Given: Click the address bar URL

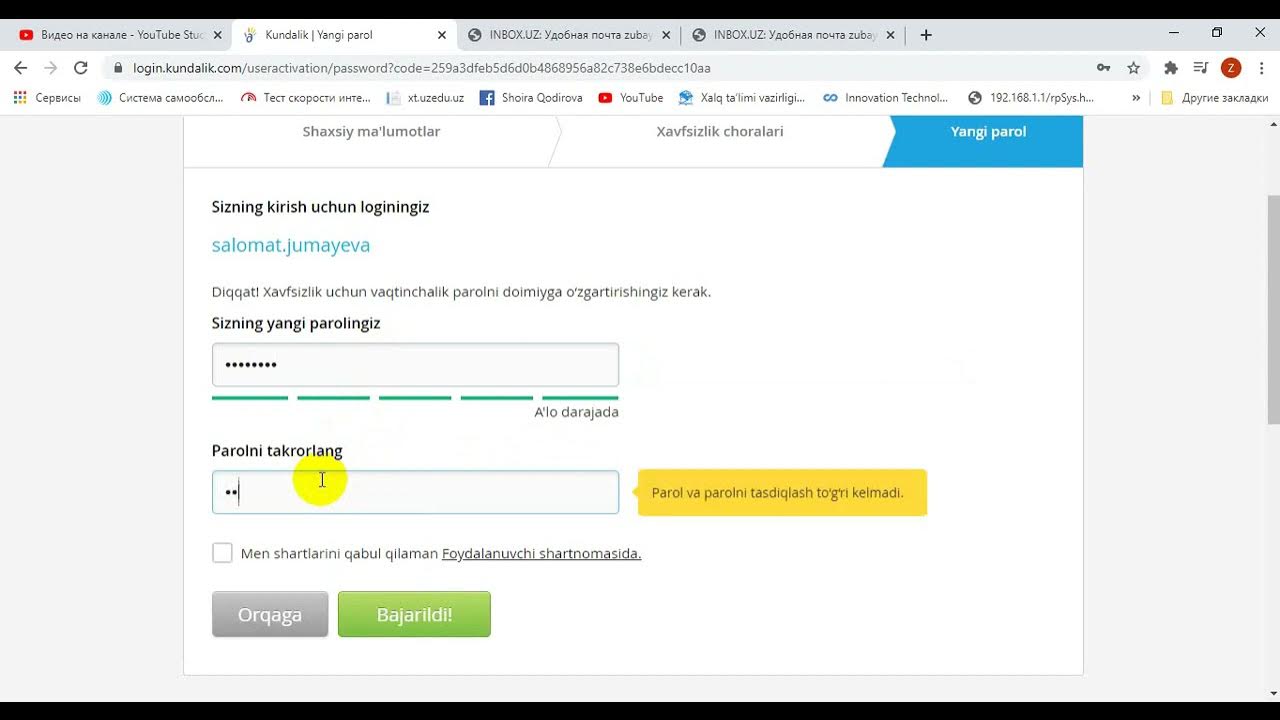Looking at the screenshot, I should point(422,68).
